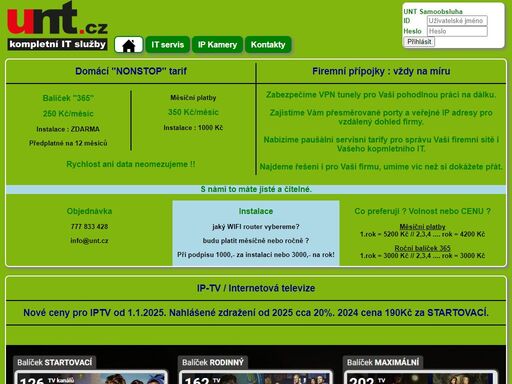The width and height of the screenshot is (512, 384).
Task: Open the Balíček RODINNÝ package thumbnail
Action: pyautogui.click(x=255, y=377)
